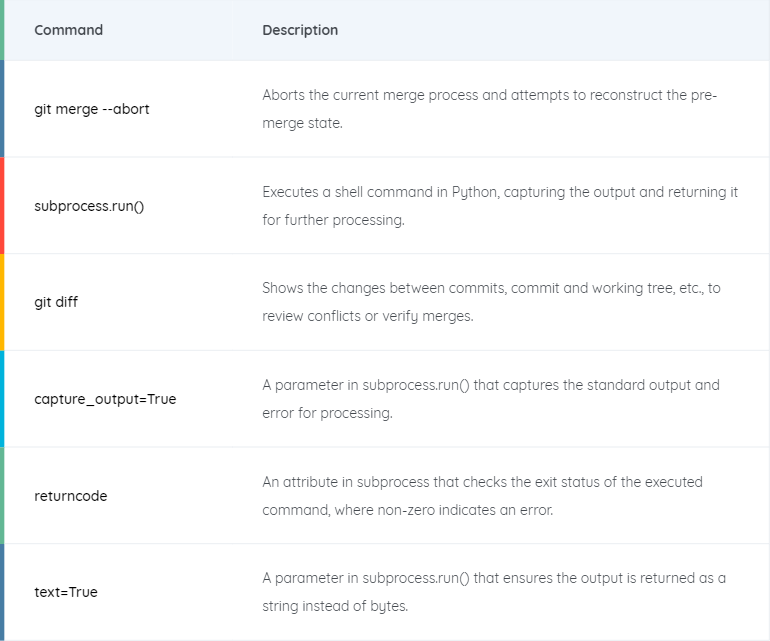The height and width of the screenshot is (641, 770).
Task: Click the capture_output=True command cell
Action: [x=105, y=399]
